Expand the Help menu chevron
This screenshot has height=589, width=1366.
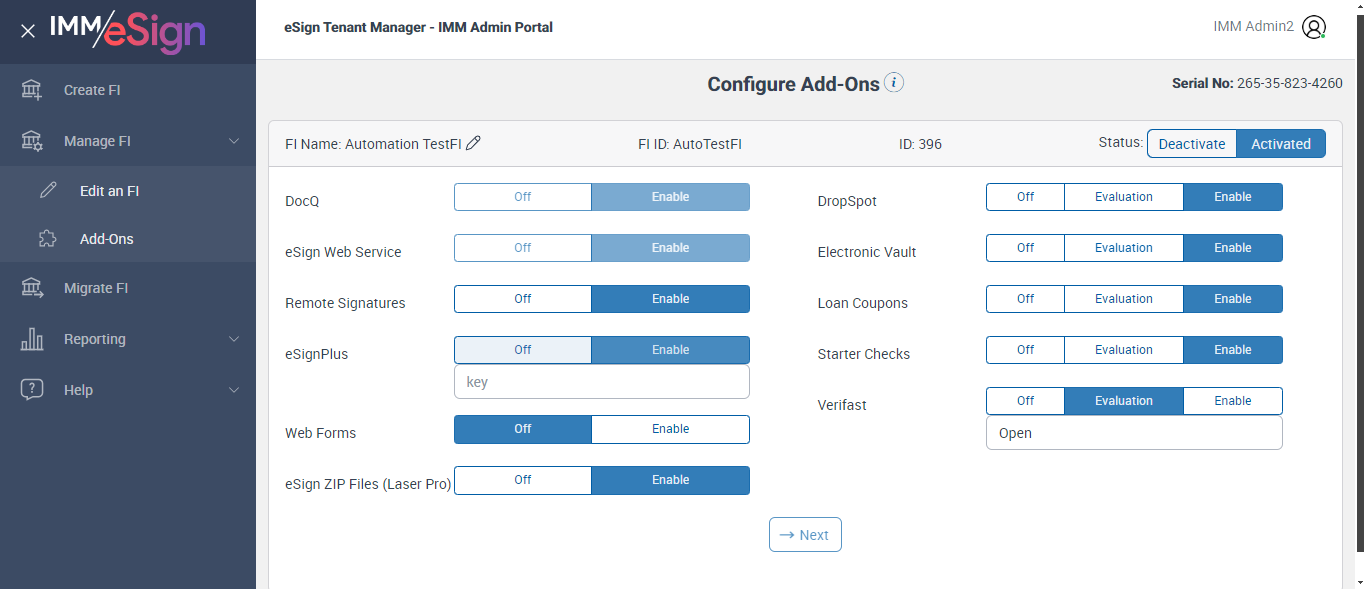pyautogui.click(x=234, y=390)
